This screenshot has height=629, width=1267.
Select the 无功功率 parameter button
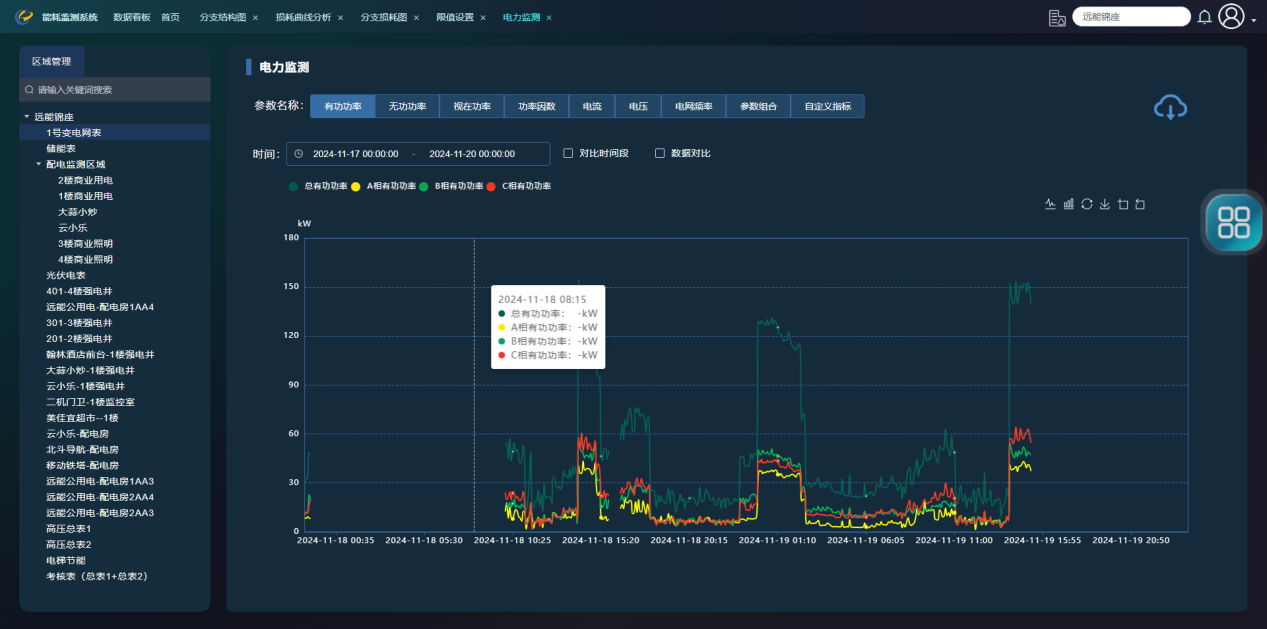[x=407, y=106]
